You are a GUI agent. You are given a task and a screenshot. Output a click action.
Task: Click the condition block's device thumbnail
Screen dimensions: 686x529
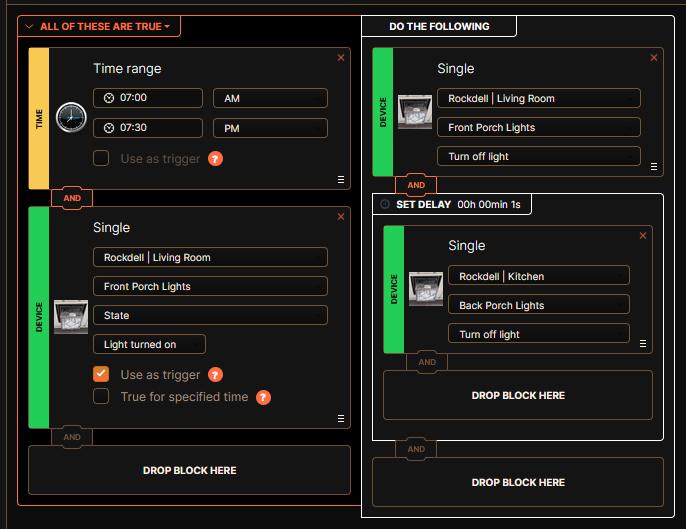(71, 317)
